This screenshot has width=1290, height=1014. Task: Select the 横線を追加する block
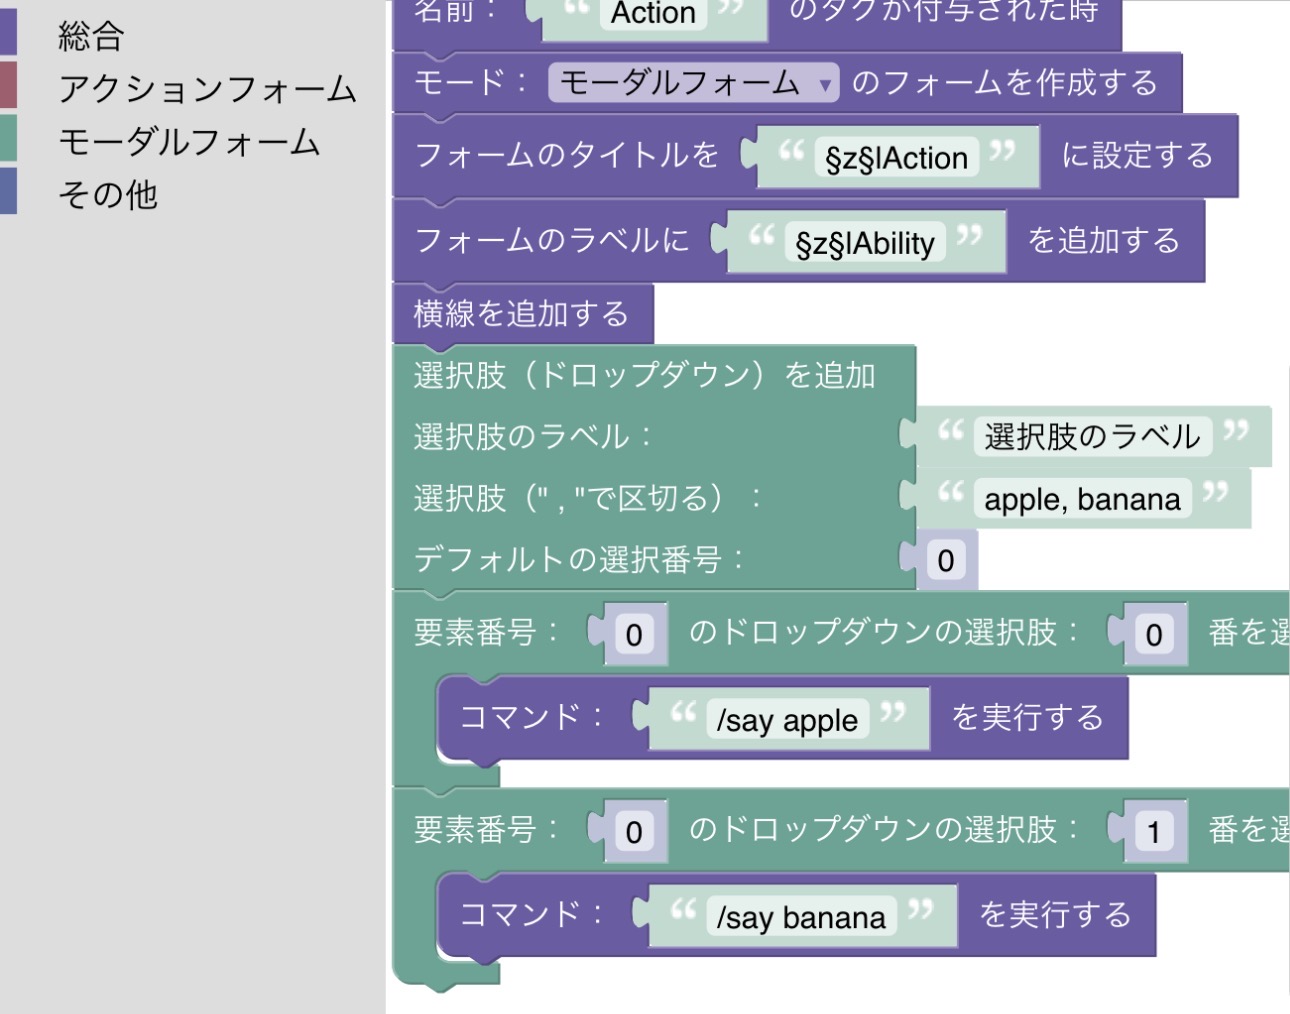click(x=521, y=314)
